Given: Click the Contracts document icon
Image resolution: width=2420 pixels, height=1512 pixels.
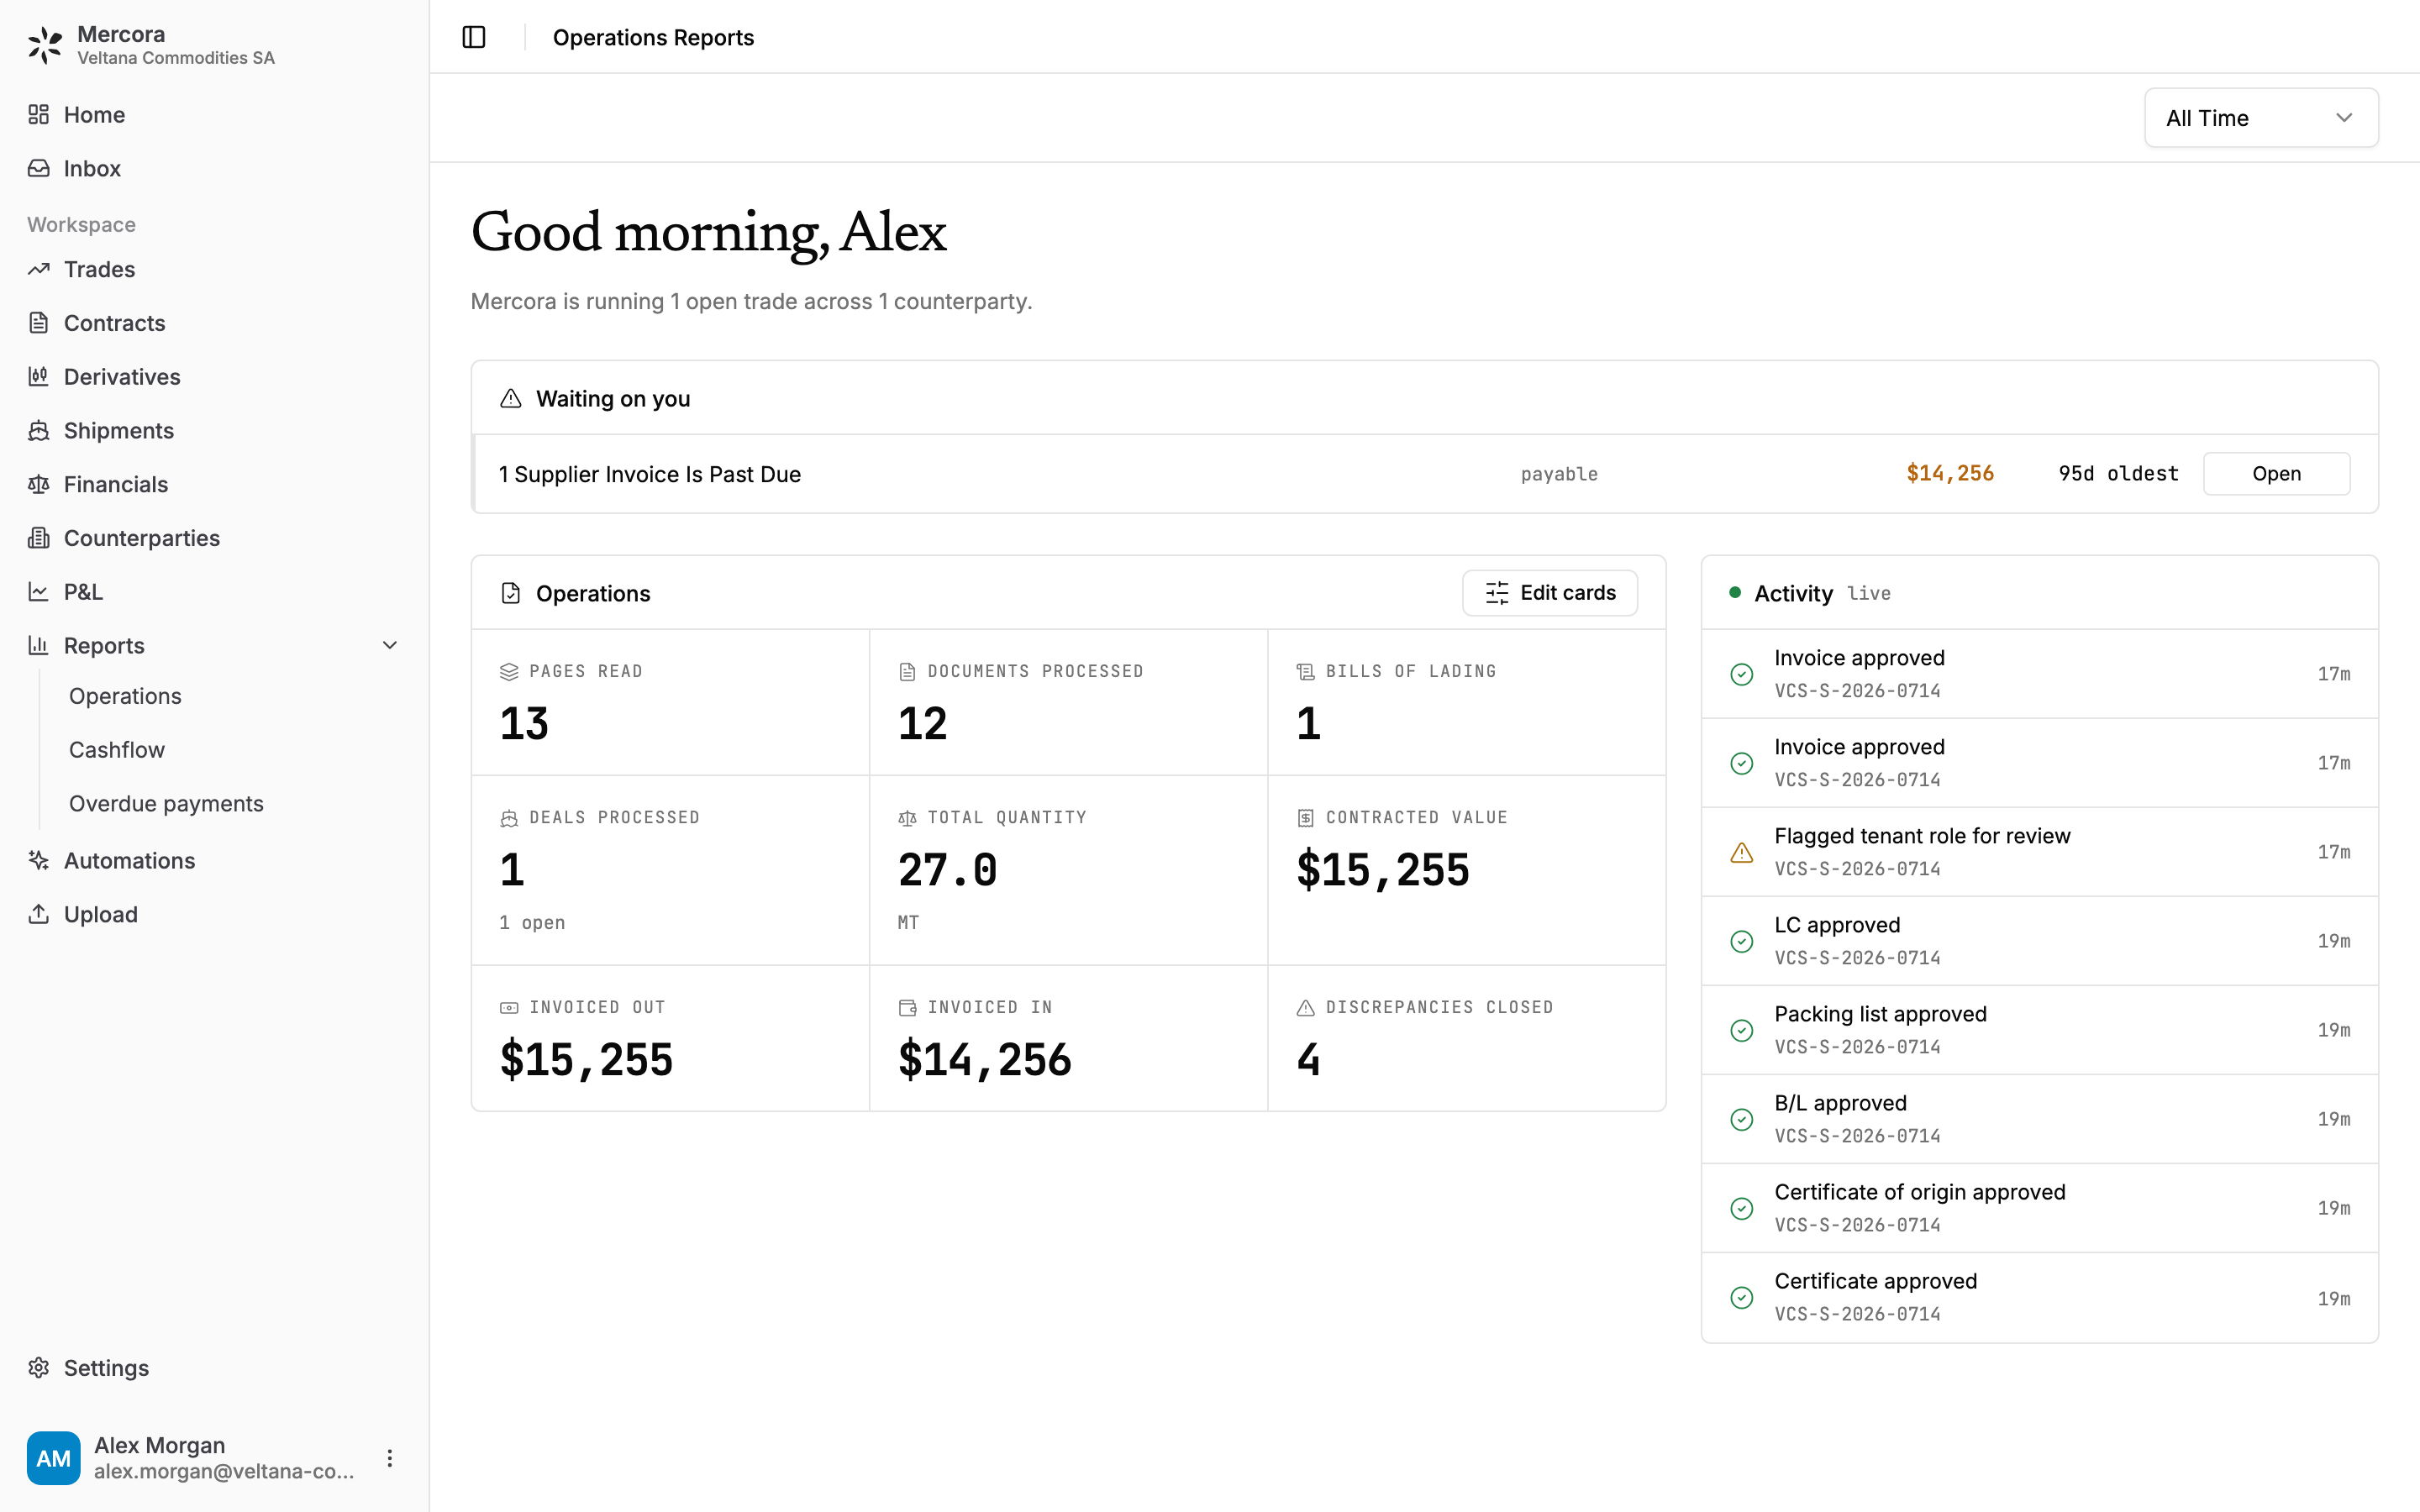Looking at the screenshot, I should click(39, 323).
